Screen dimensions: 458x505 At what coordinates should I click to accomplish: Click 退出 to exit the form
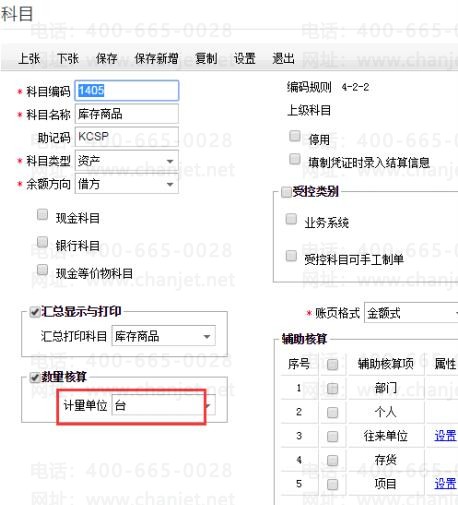(x=283, y=59)
